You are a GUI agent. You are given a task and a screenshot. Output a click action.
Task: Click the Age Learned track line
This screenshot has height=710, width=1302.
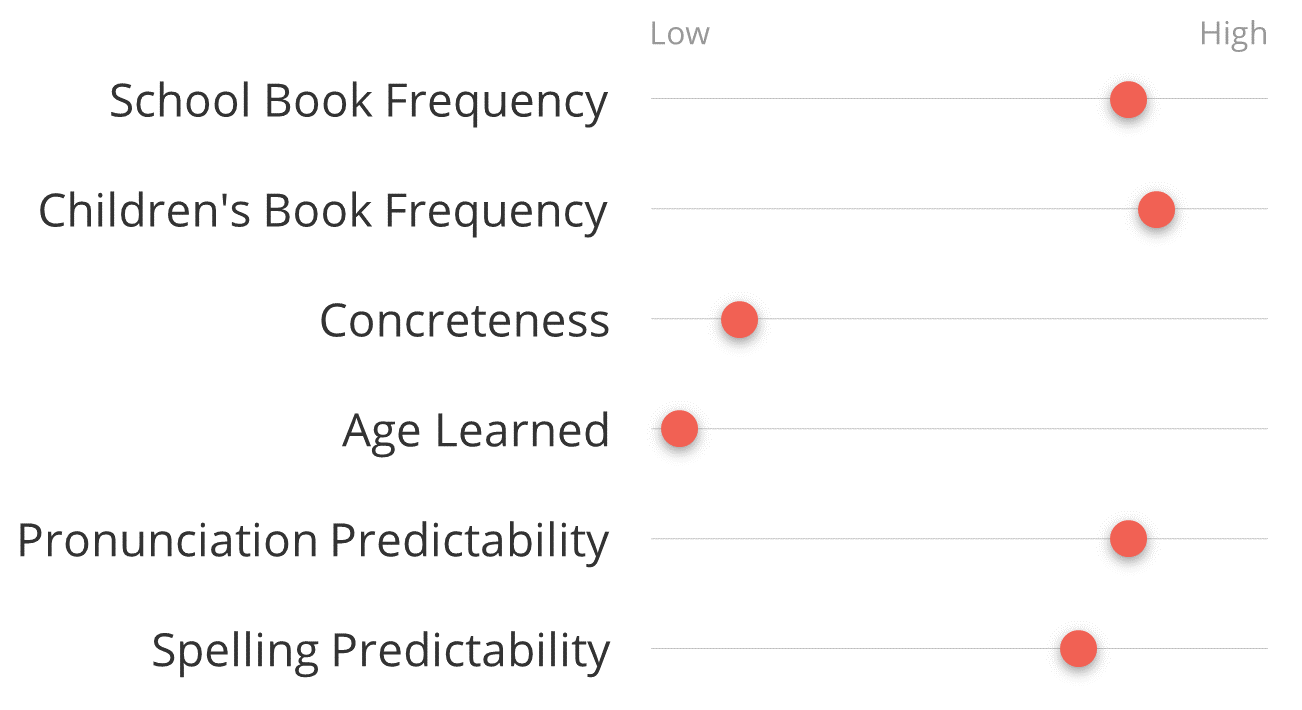(959, 428)
